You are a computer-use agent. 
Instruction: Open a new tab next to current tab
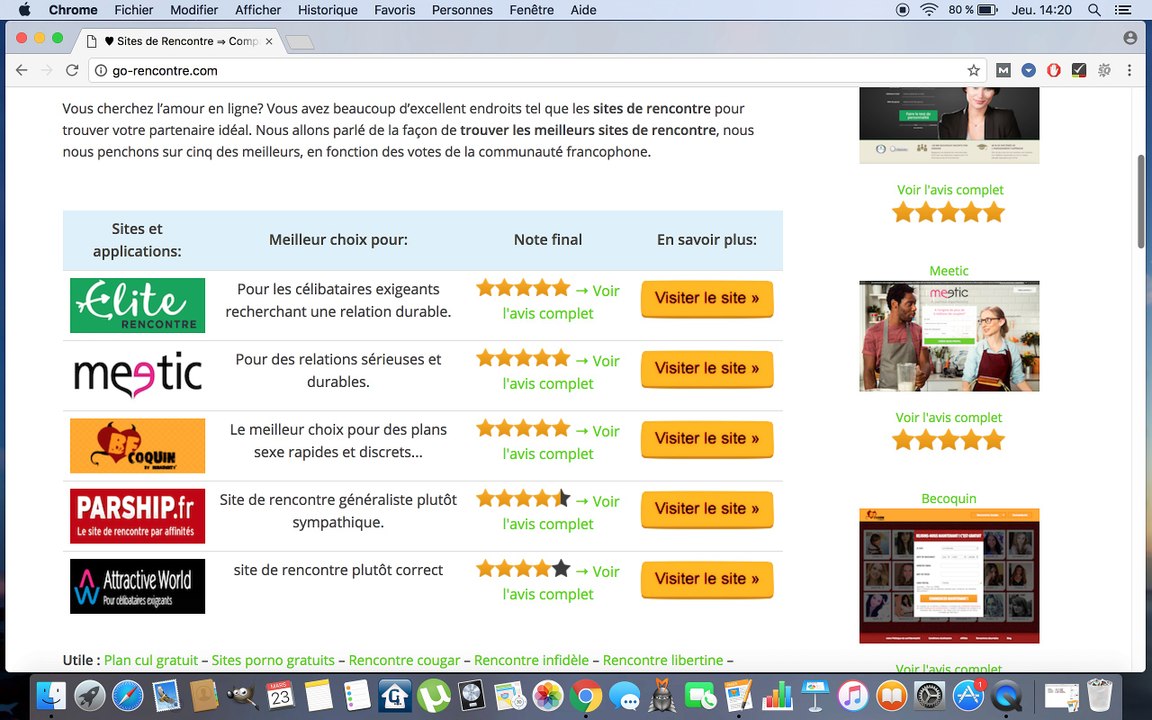(x=300, y=43)
